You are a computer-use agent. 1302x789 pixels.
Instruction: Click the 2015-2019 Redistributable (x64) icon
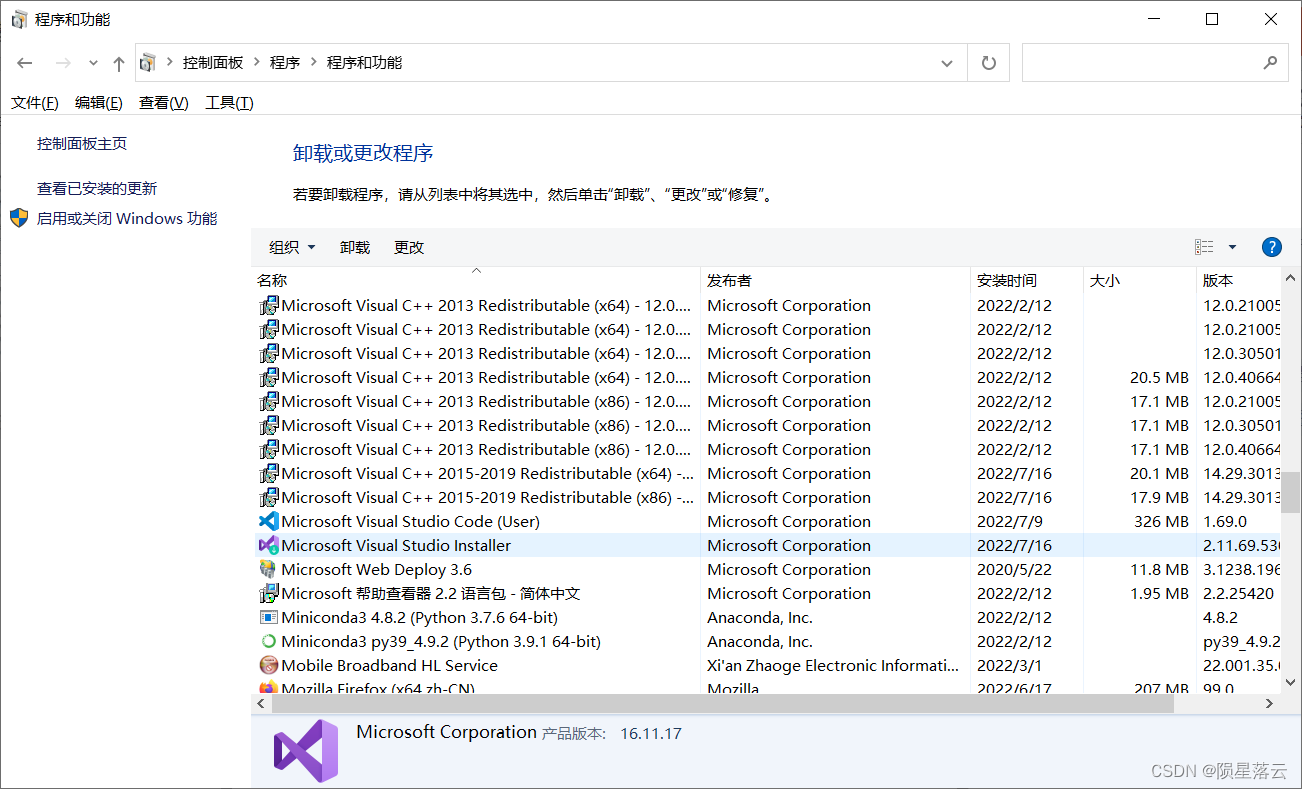tap(268, 473)
